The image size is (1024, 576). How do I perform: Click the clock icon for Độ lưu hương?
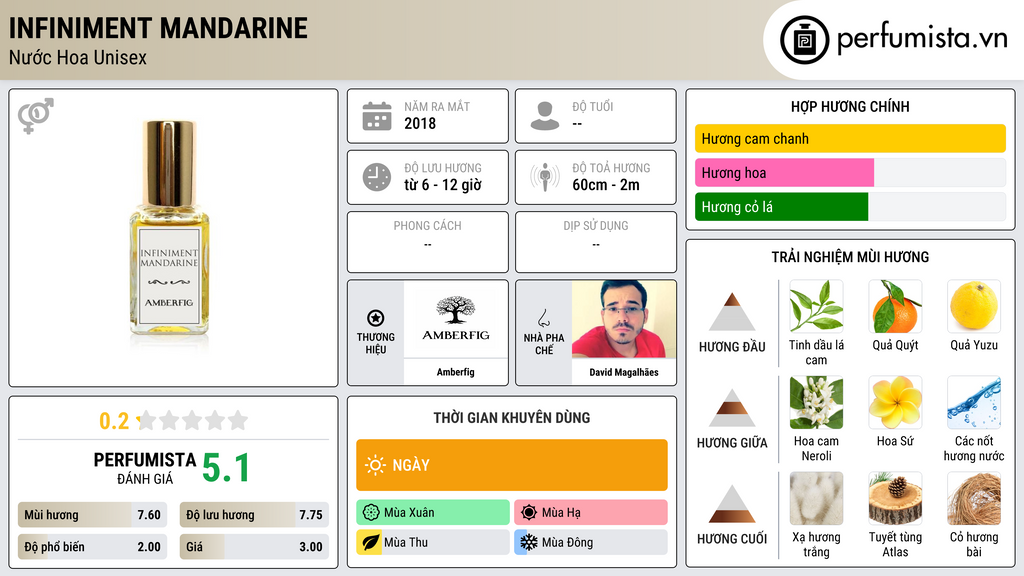click(377, 177)
